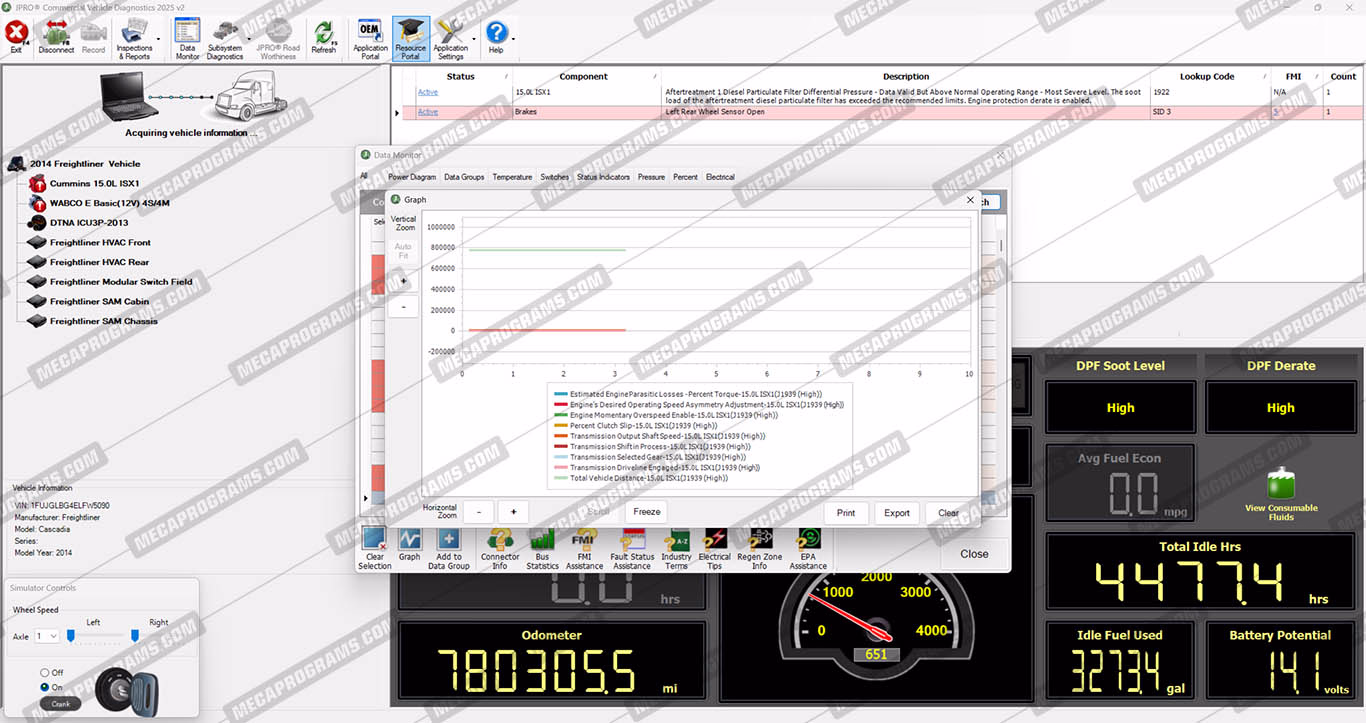Switch to the Status Indicators tab
Screen dimensions: 1366x723
603,177
